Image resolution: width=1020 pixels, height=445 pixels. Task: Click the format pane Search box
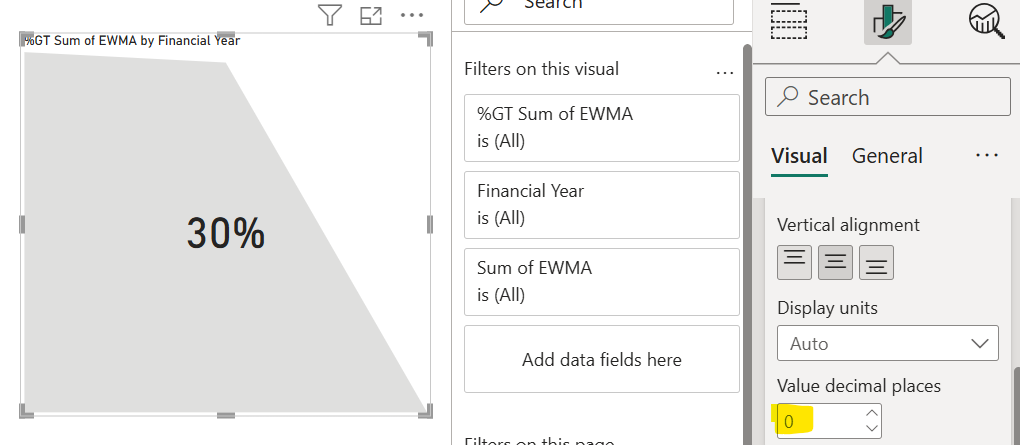tap(888, 97)
